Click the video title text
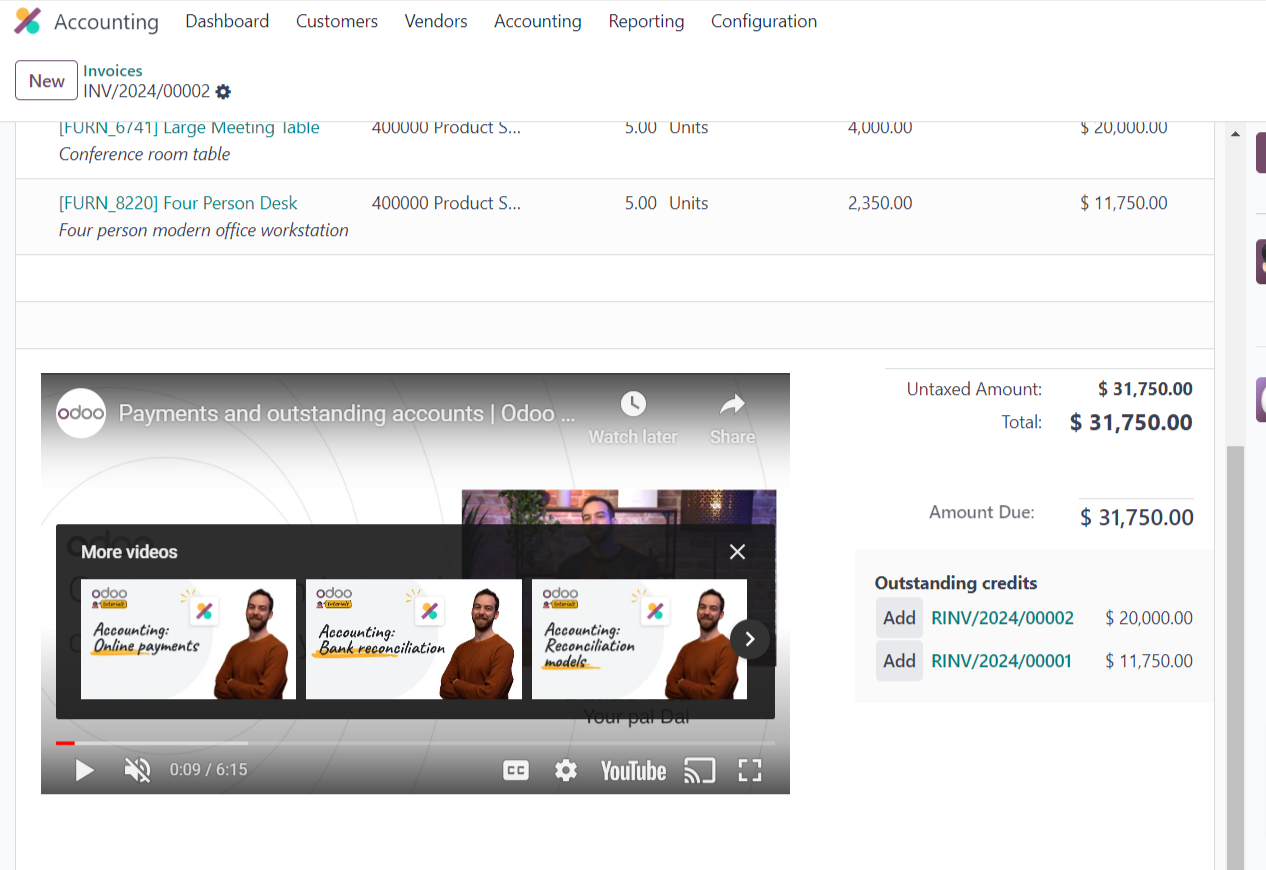 pyautogui.click(x=347, y=413)
